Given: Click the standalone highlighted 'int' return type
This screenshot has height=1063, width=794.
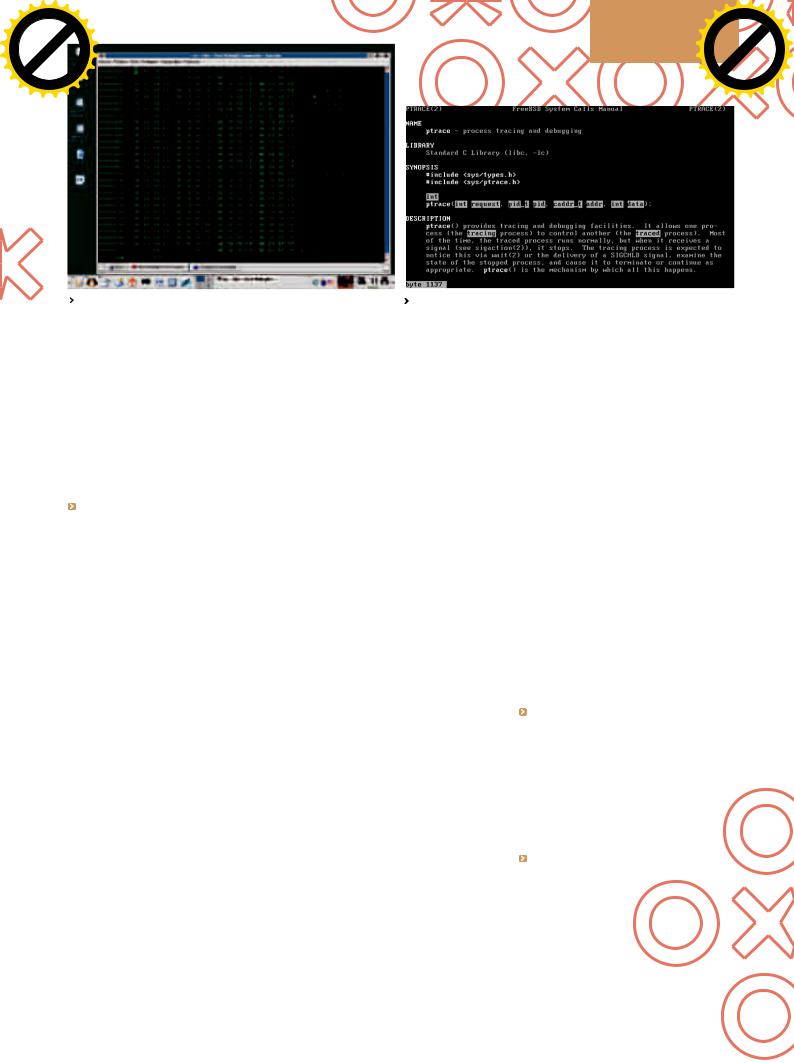Looking at the screenshot, I should point(432,197).
